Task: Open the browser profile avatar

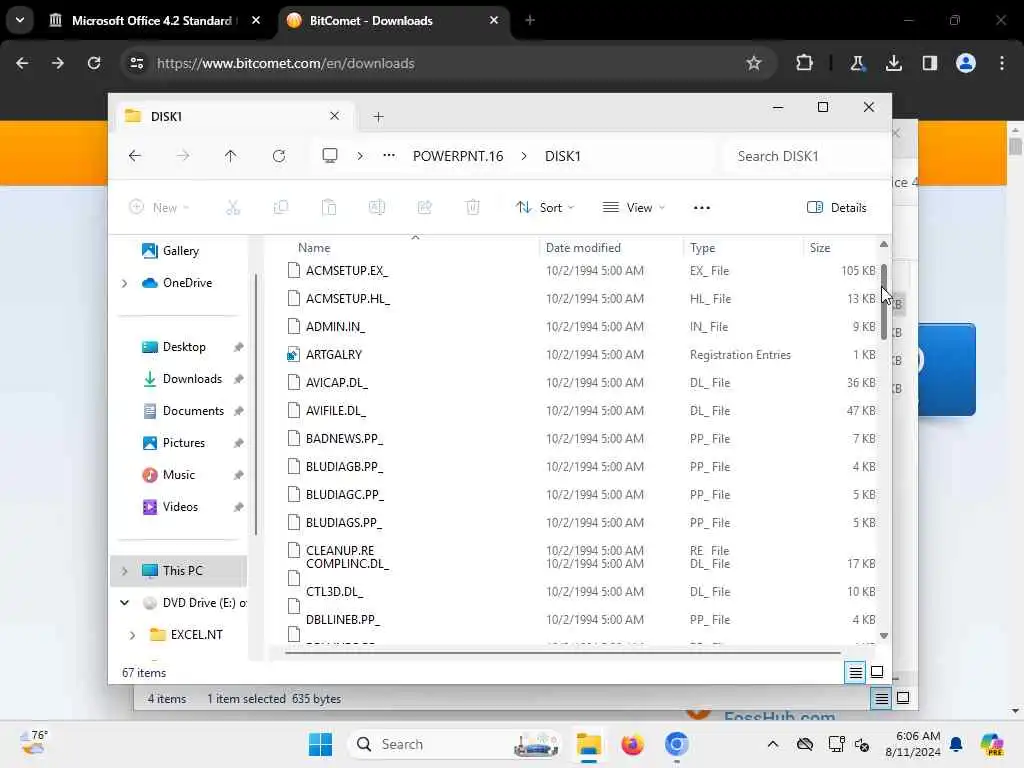Action: coord(966,63)
